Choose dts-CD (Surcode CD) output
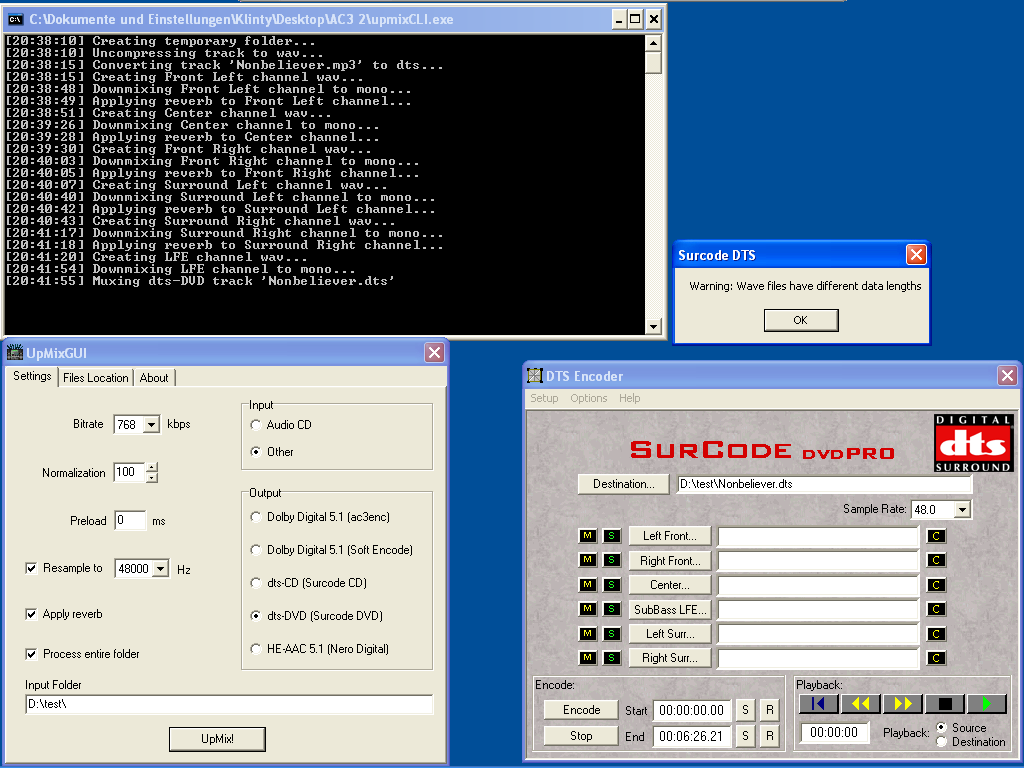Viewport: 1024px width, 768px height. pos(309,583)
